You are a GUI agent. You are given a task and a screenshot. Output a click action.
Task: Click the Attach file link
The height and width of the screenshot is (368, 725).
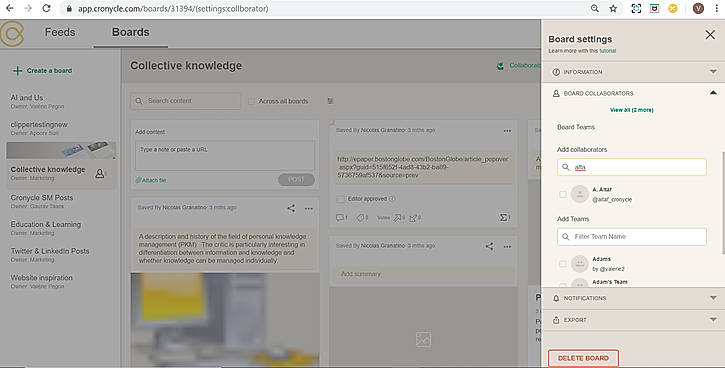pos(151,180)
